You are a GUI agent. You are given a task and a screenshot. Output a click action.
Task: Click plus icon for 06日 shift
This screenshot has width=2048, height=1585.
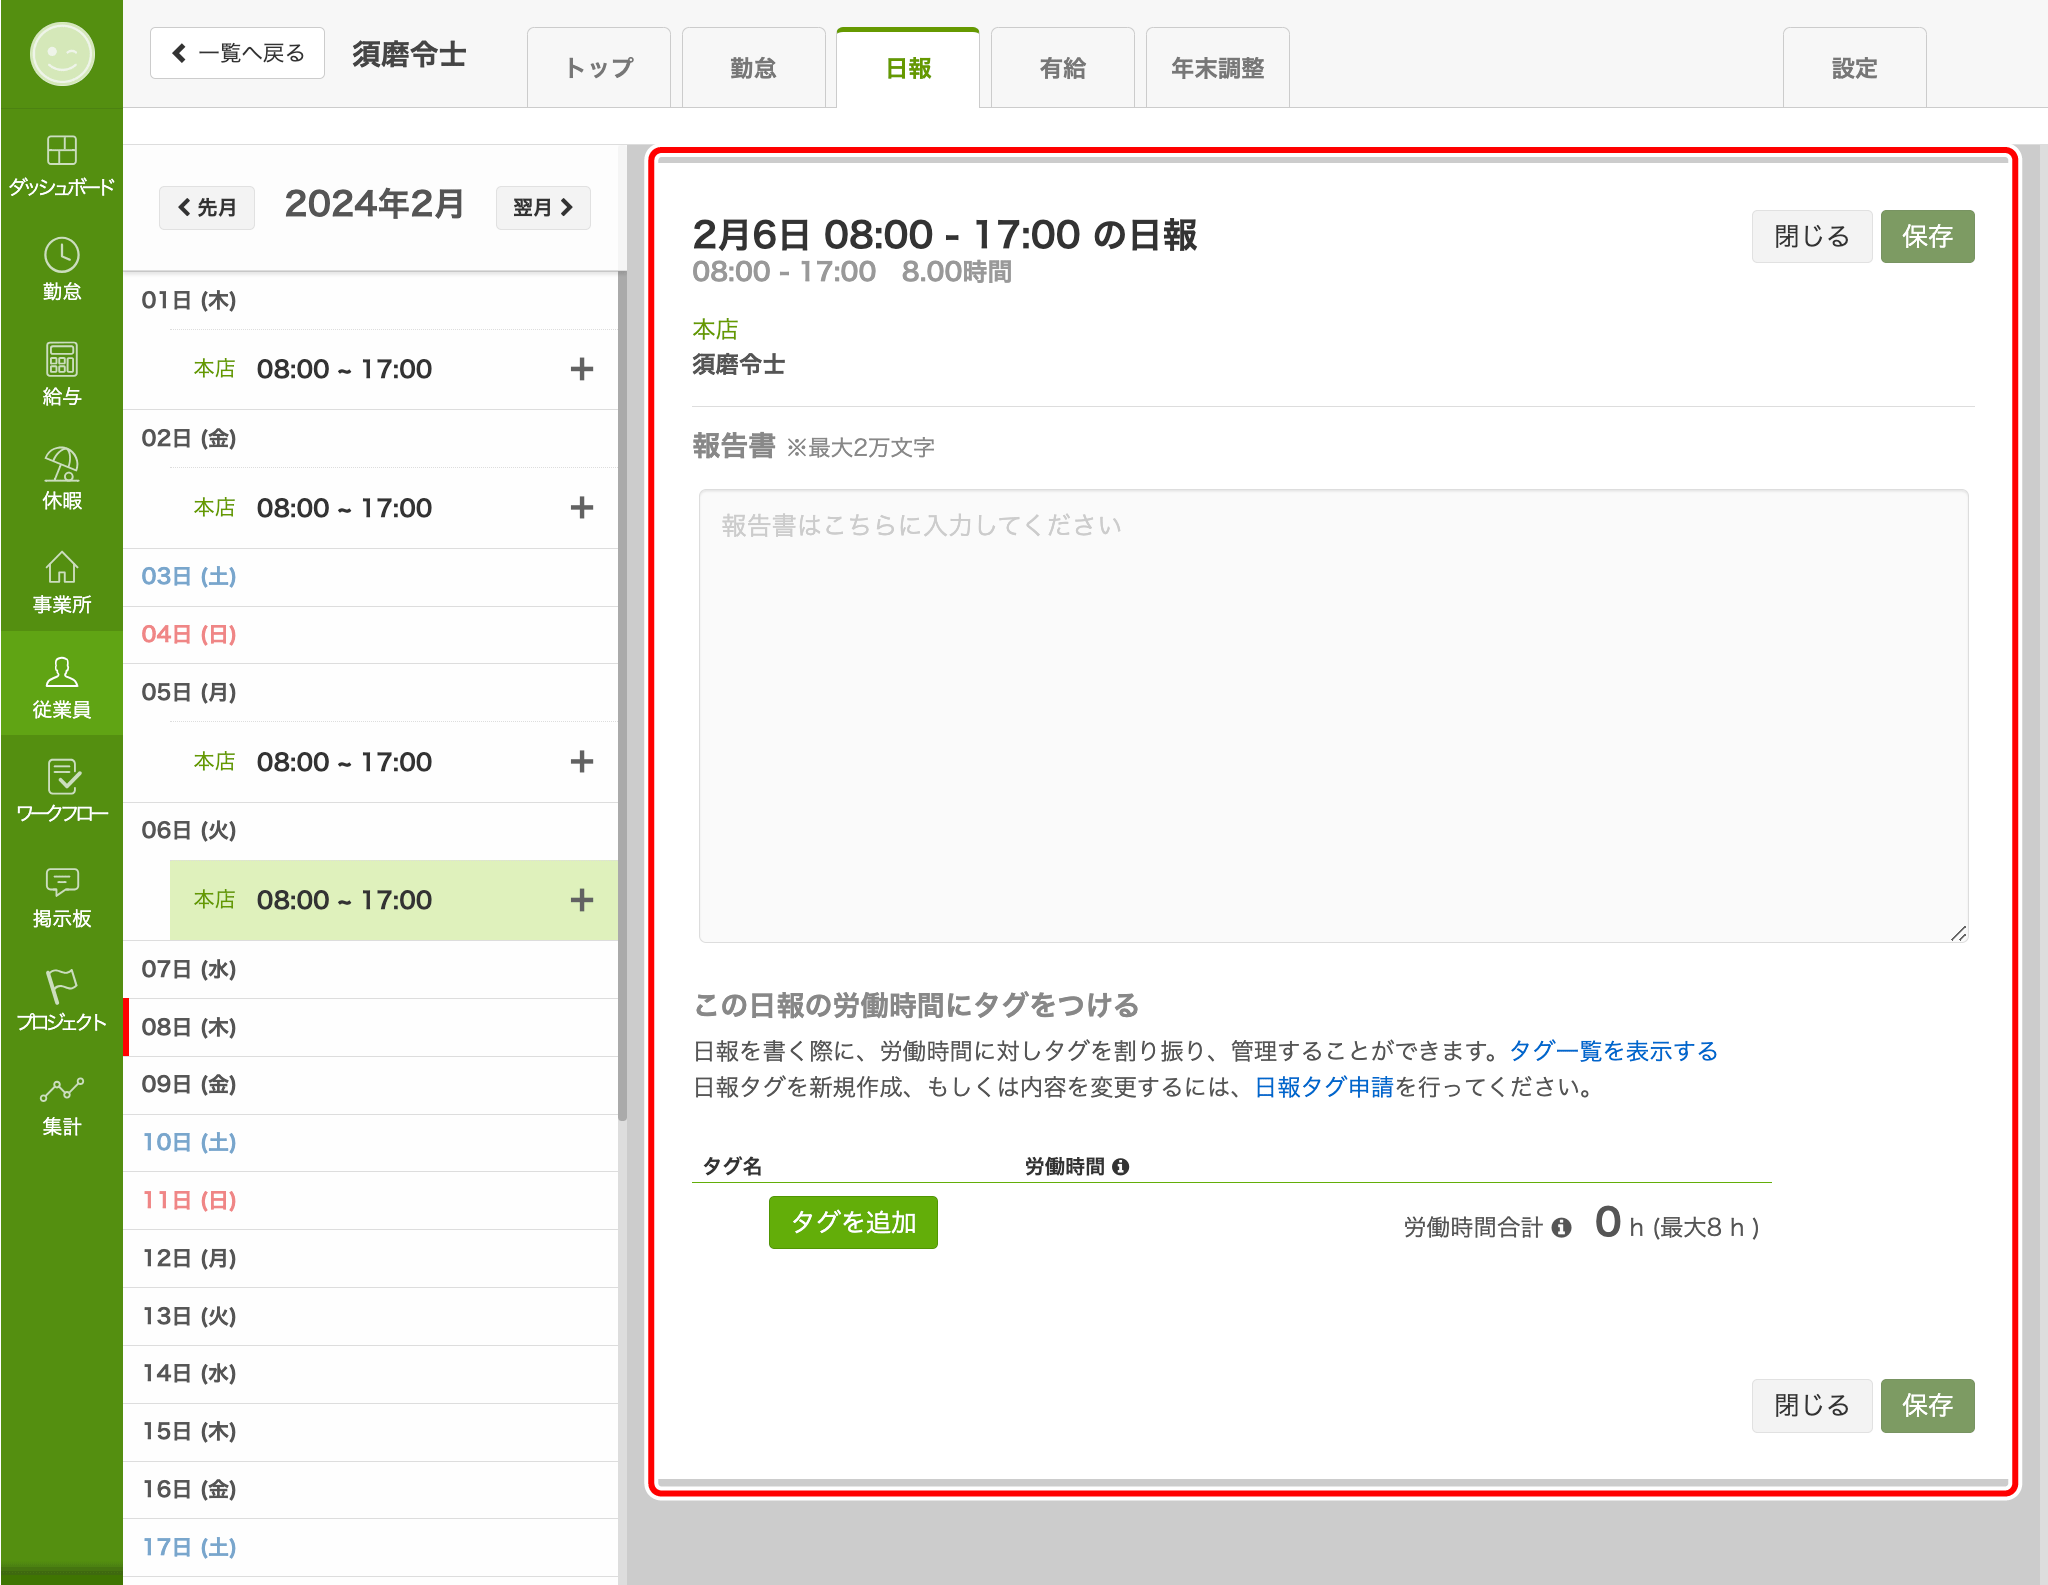(582, 900)
